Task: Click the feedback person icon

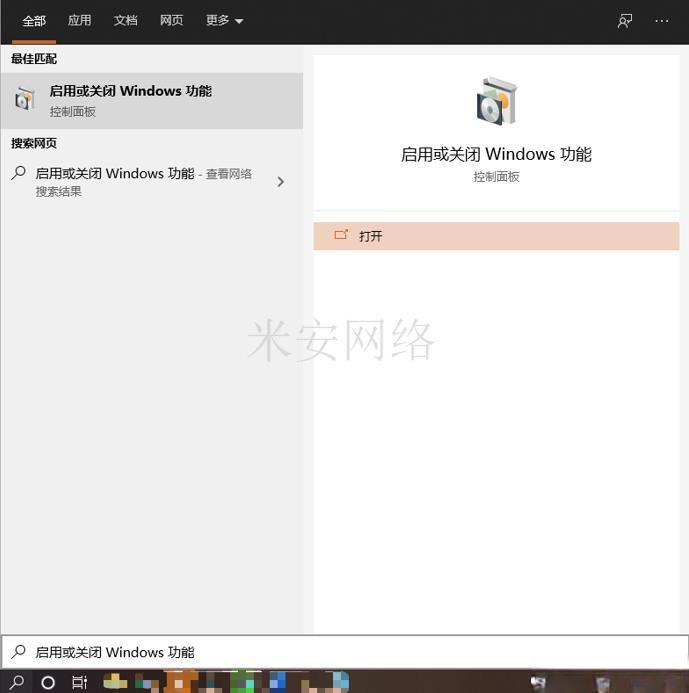Action: (x=624, y=21)
